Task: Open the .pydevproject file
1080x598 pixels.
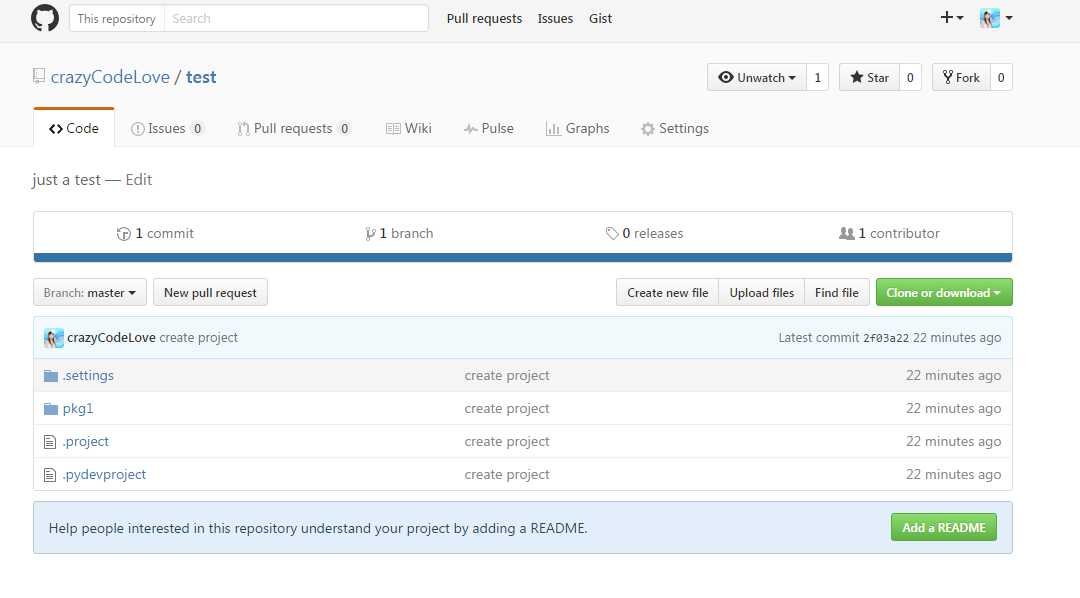Action: [x=104, y=475]
